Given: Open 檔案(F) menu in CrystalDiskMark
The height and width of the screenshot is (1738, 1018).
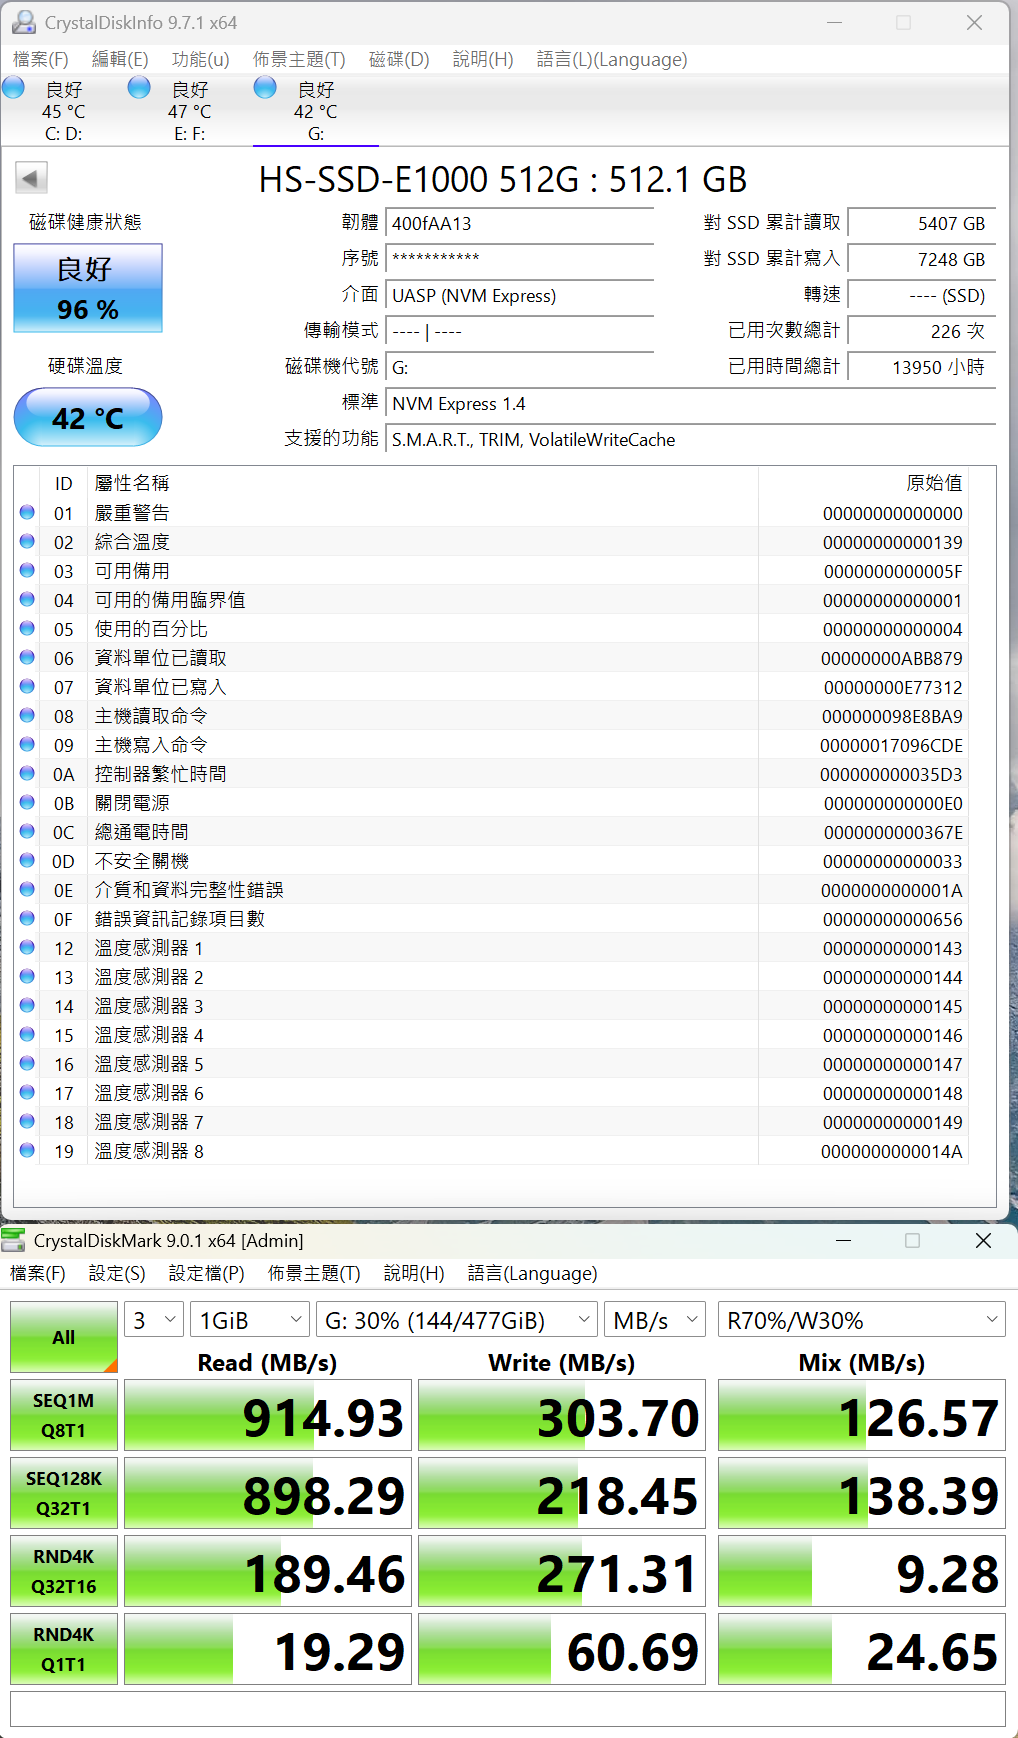Looking at the screenshot, I should pos(38,1273).
